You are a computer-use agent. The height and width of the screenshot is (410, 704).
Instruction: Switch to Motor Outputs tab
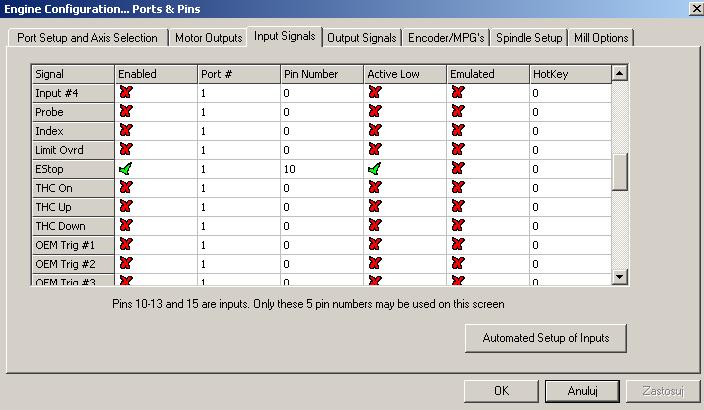tap(208, 38)
